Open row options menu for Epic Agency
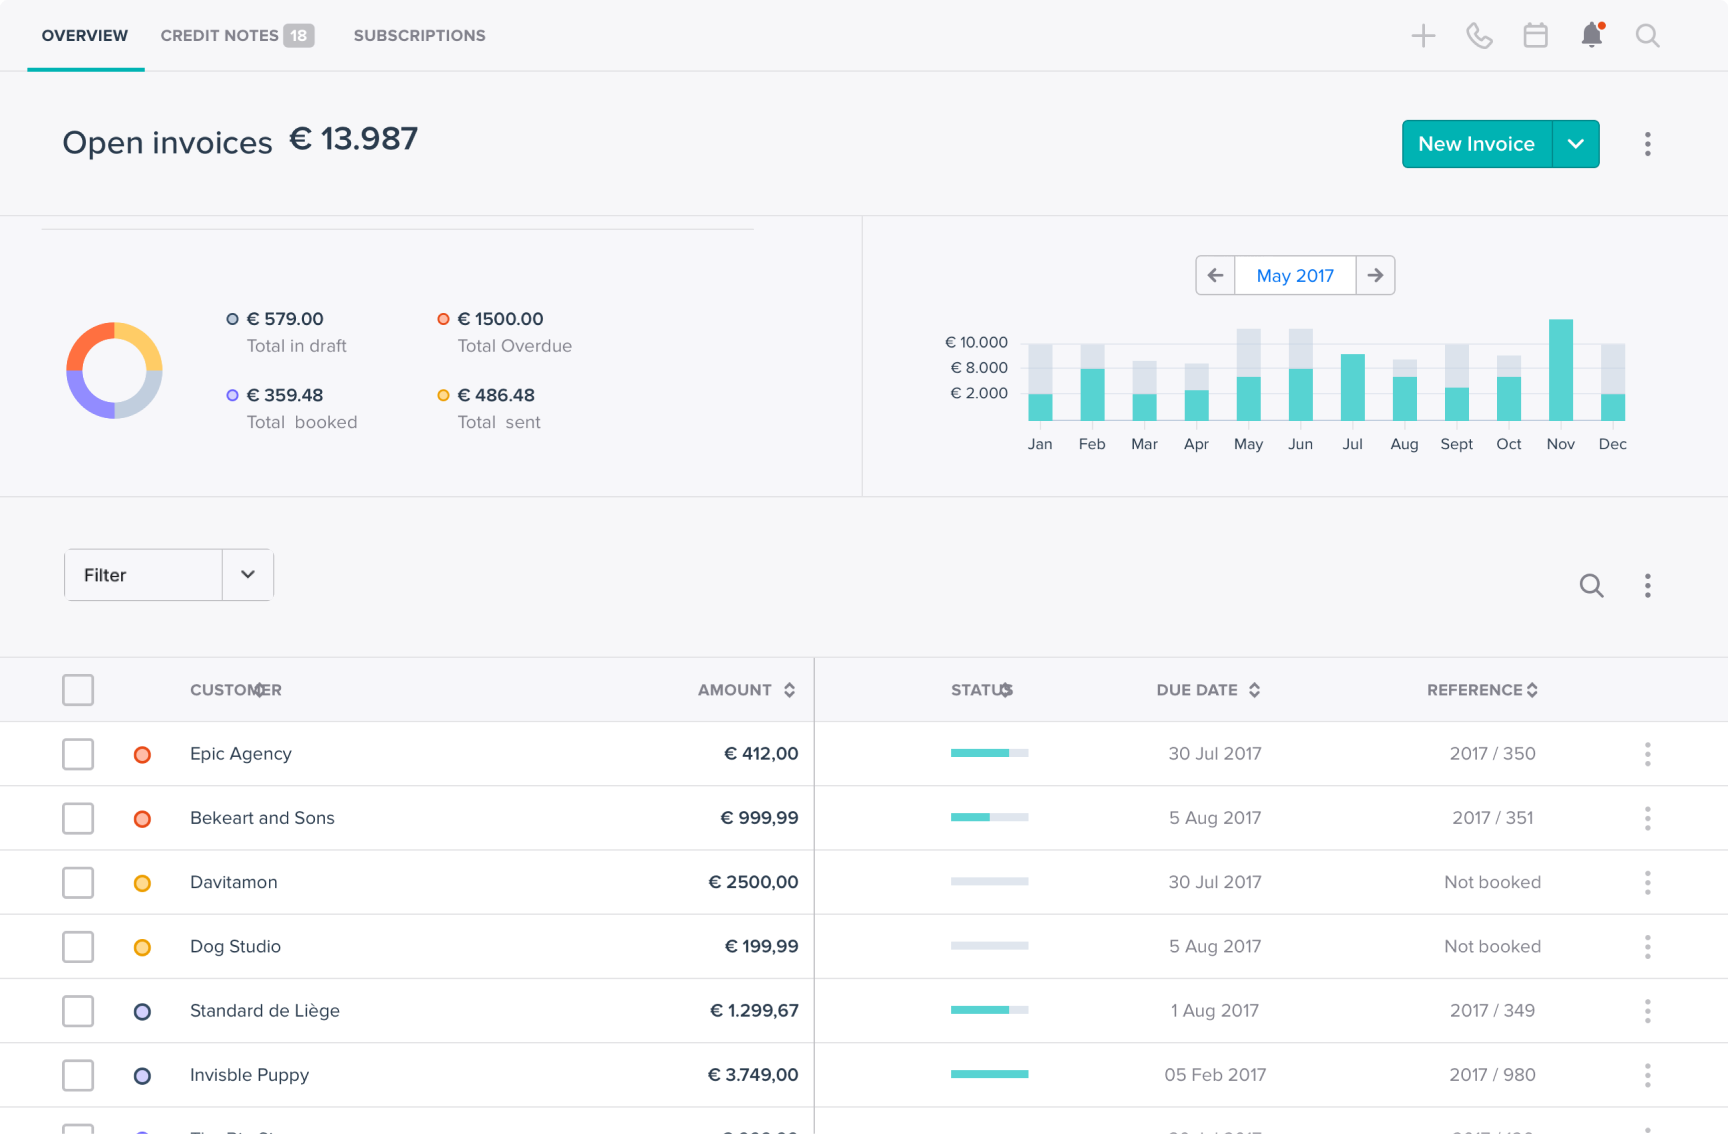 coord(1647,754)
